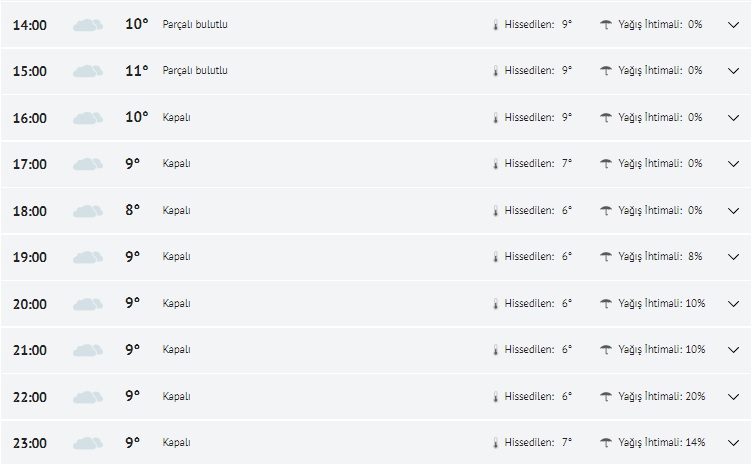
Task: Click the cloud icon for 14:00
Action: click(x=88, y=25)
